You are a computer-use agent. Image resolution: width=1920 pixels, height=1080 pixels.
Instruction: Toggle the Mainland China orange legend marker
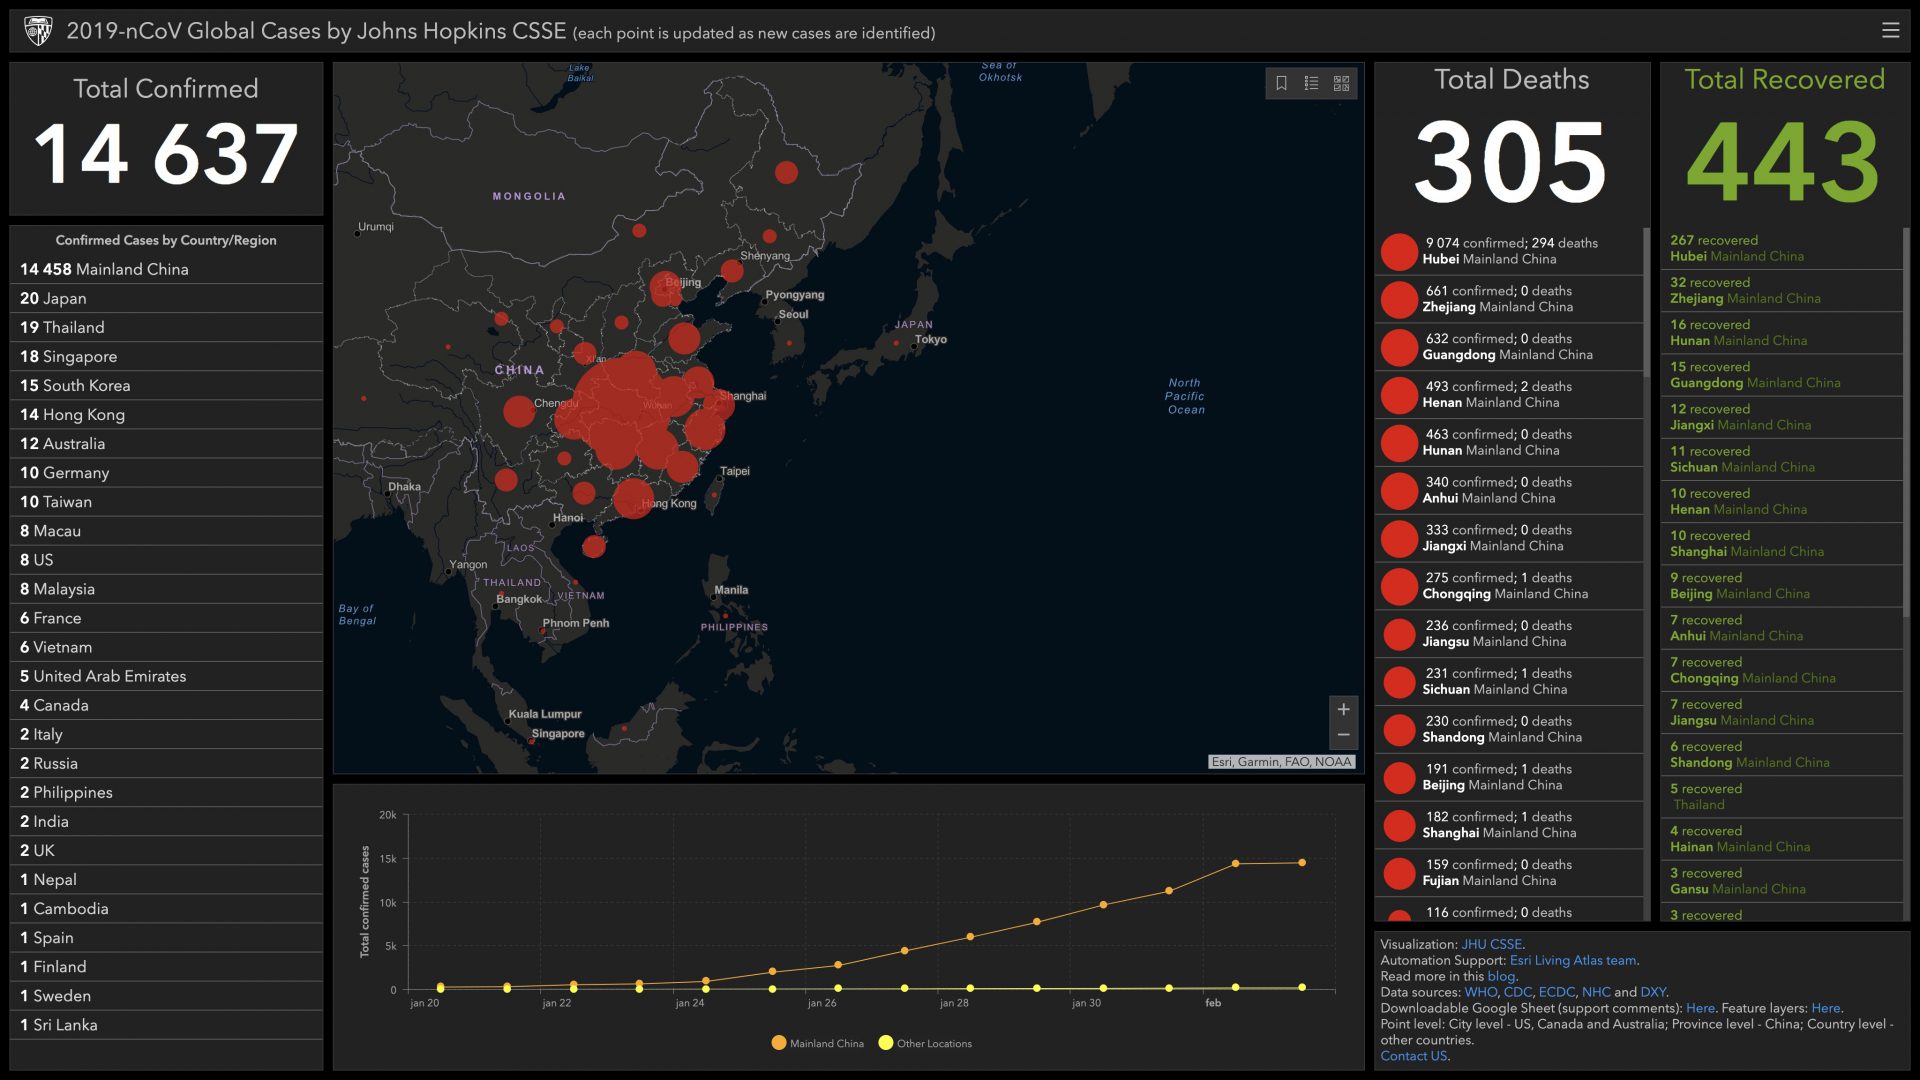click(779, 1043)
